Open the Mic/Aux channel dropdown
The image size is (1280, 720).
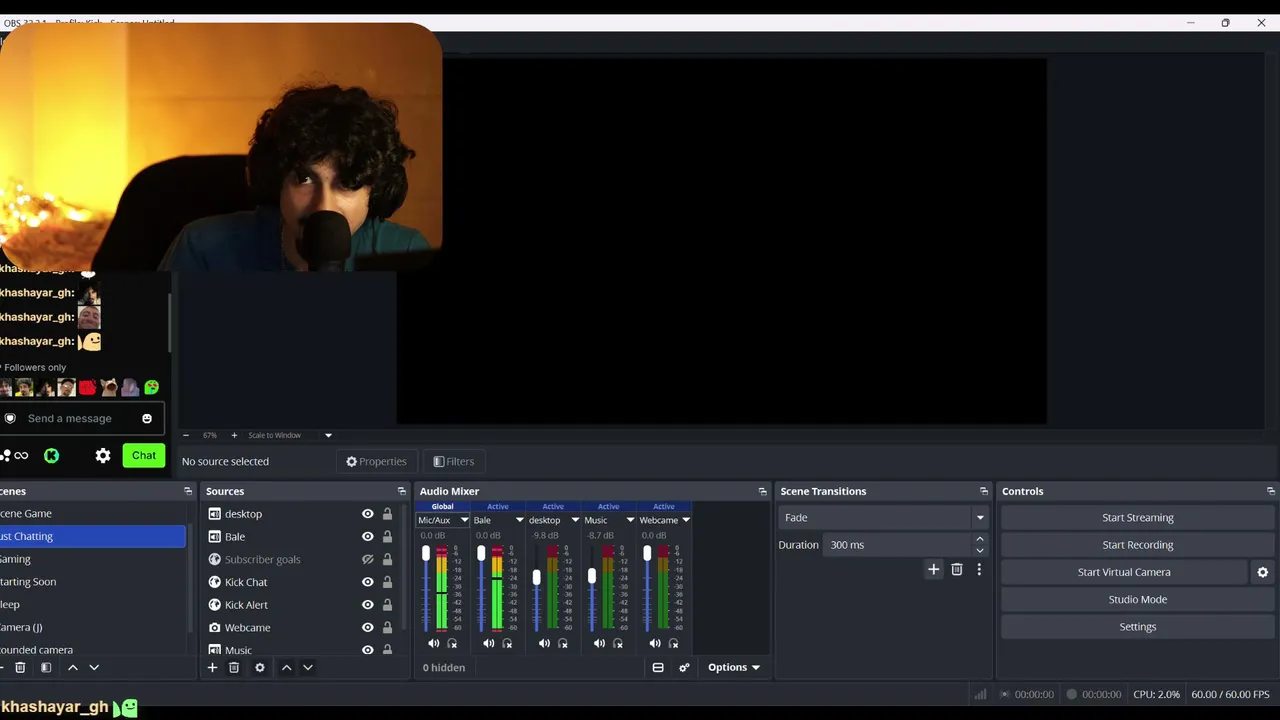(464, 520)
